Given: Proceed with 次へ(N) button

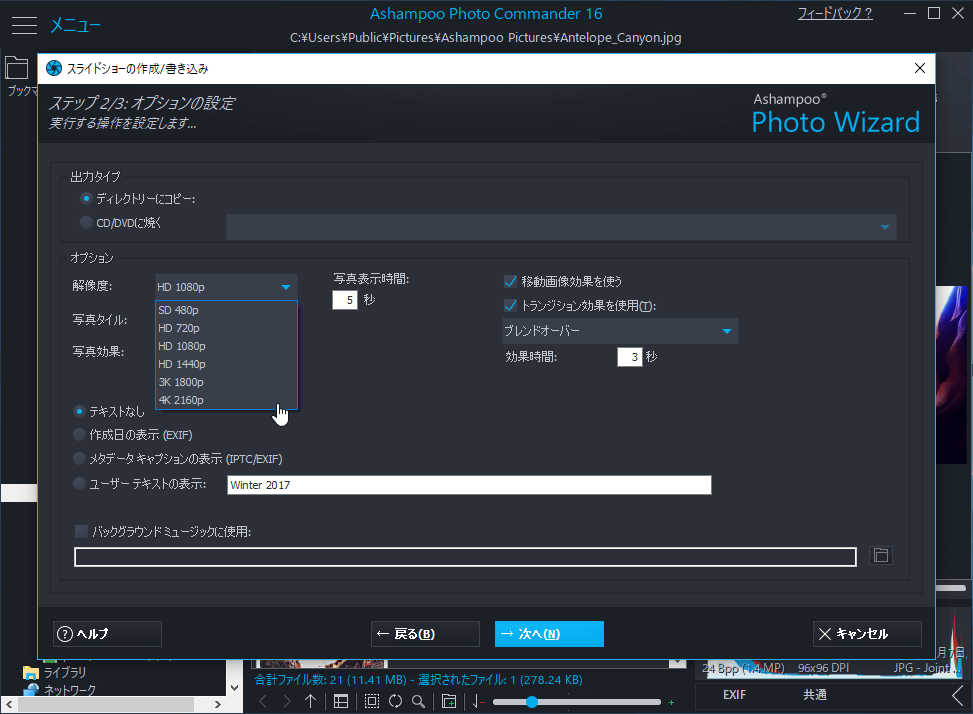Looking at the screenshot, I should (549, 634).
